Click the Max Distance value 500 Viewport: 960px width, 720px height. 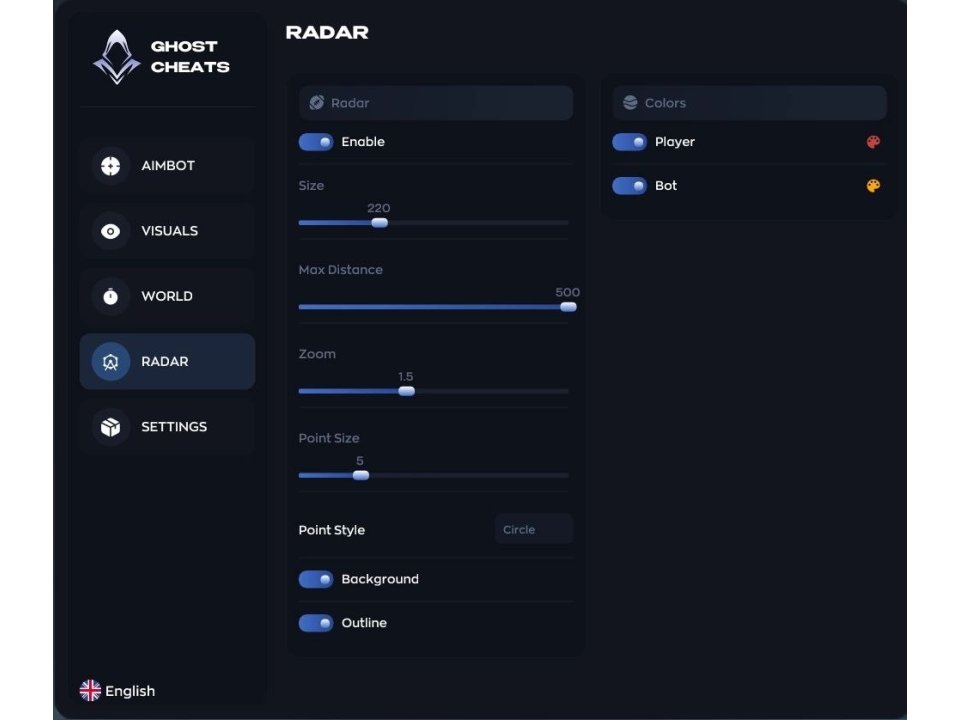coord(568,293)
